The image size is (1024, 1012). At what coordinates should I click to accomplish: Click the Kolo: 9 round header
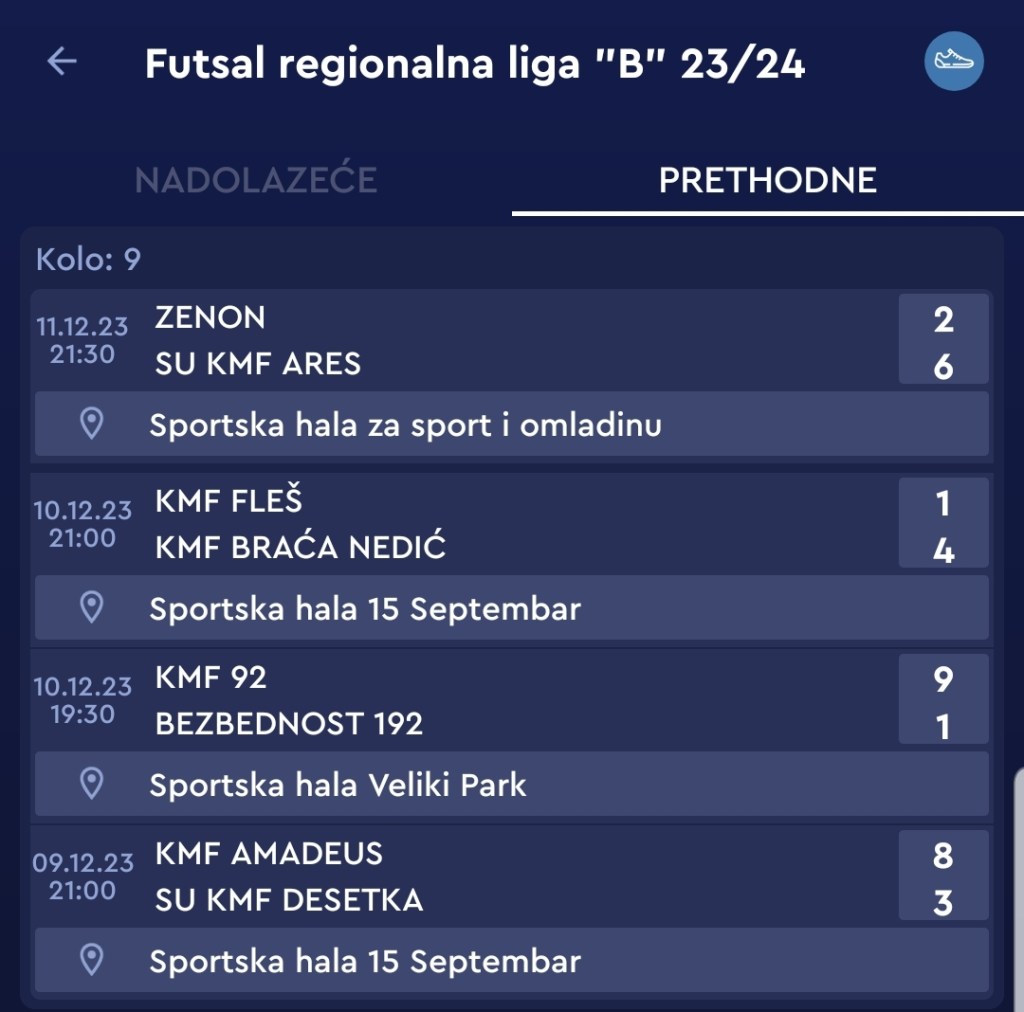88,260
